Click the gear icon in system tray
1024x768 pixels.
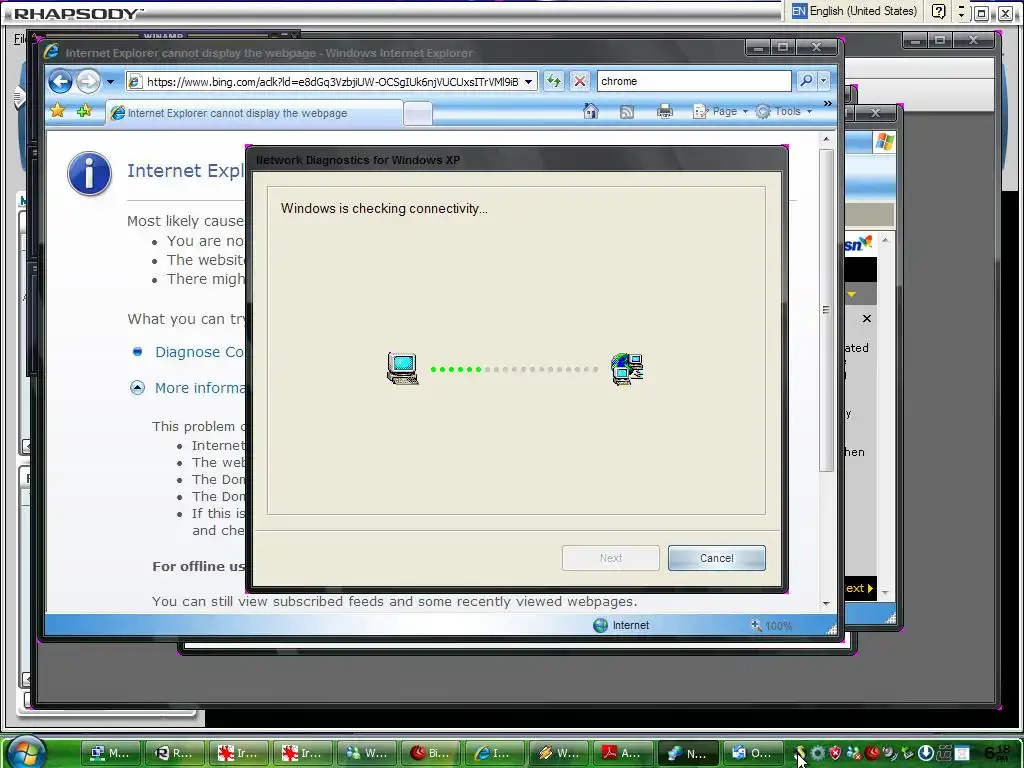coord(818,753)
